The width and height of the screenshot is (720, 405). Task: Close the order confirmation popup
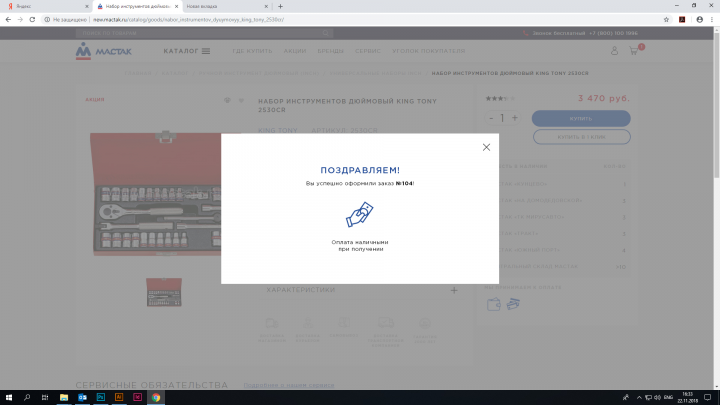point(486,147)
